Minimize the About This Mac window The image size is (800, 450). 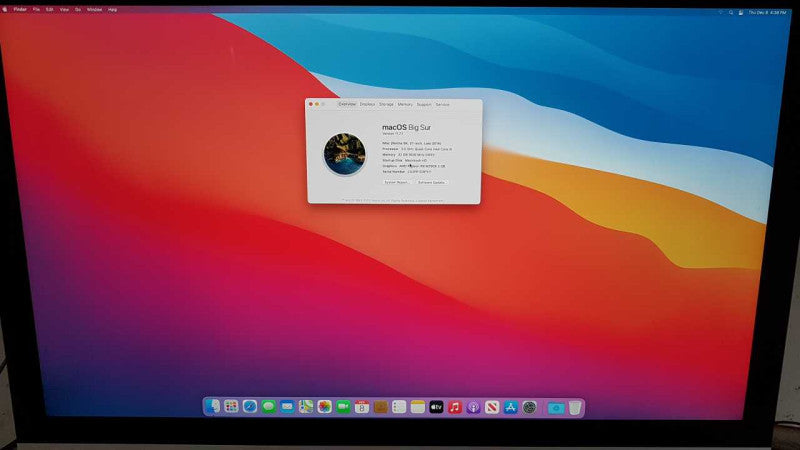point(317,104)
